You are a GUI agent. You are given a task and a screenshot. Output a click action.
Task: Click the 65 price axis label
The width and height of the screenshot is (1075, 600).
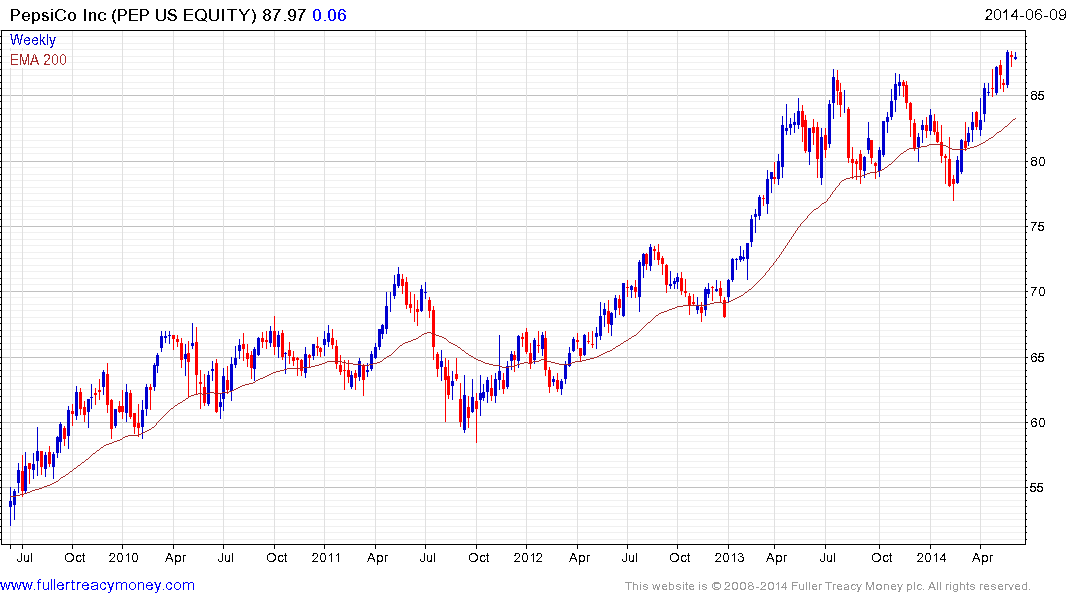click(1037, 358)
